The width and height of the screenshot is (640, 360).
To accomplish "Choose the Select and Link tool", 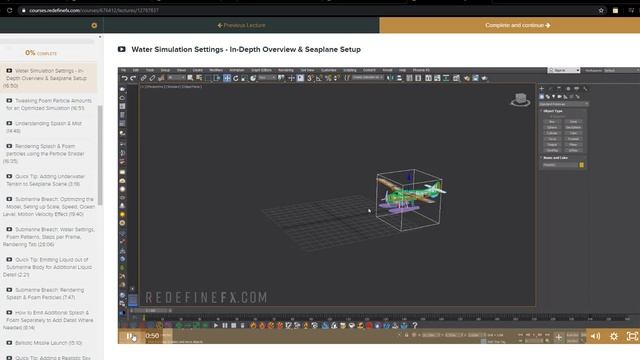I will click(143, 78).
